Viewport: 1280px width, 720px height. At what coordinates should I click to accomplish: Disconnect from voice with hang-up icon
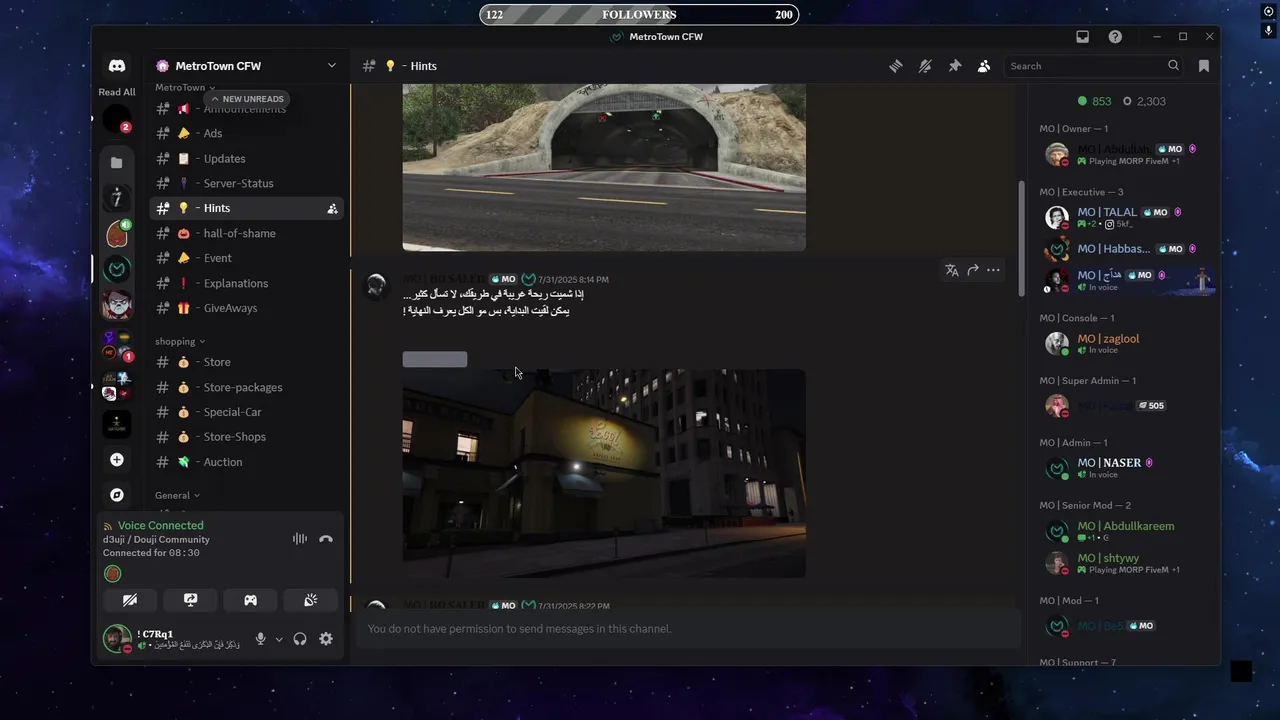pos(326,539)
